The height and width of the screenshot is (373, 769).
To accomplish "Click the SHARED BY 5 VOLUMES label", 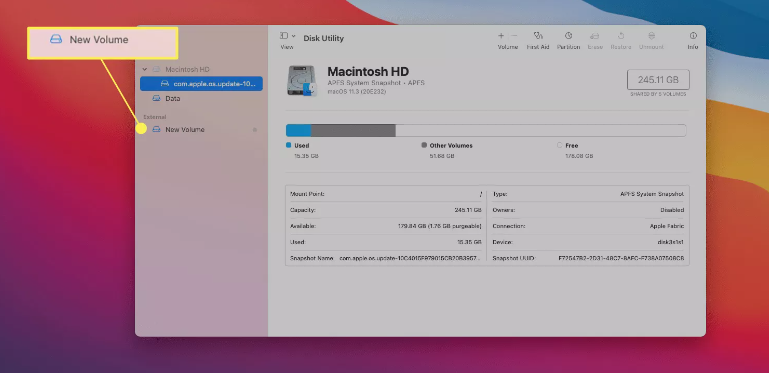I will [x=658, y=94].
